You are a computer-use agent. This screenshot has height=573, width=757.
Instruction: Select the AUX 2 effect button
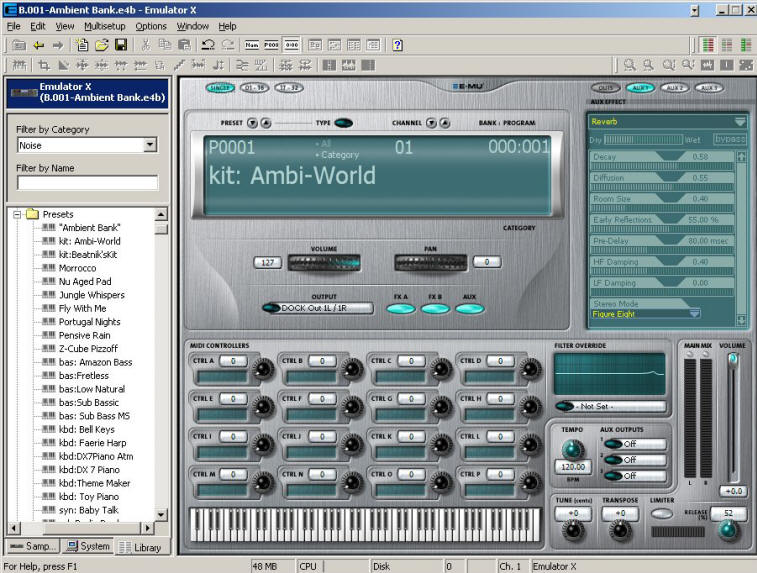674,88
